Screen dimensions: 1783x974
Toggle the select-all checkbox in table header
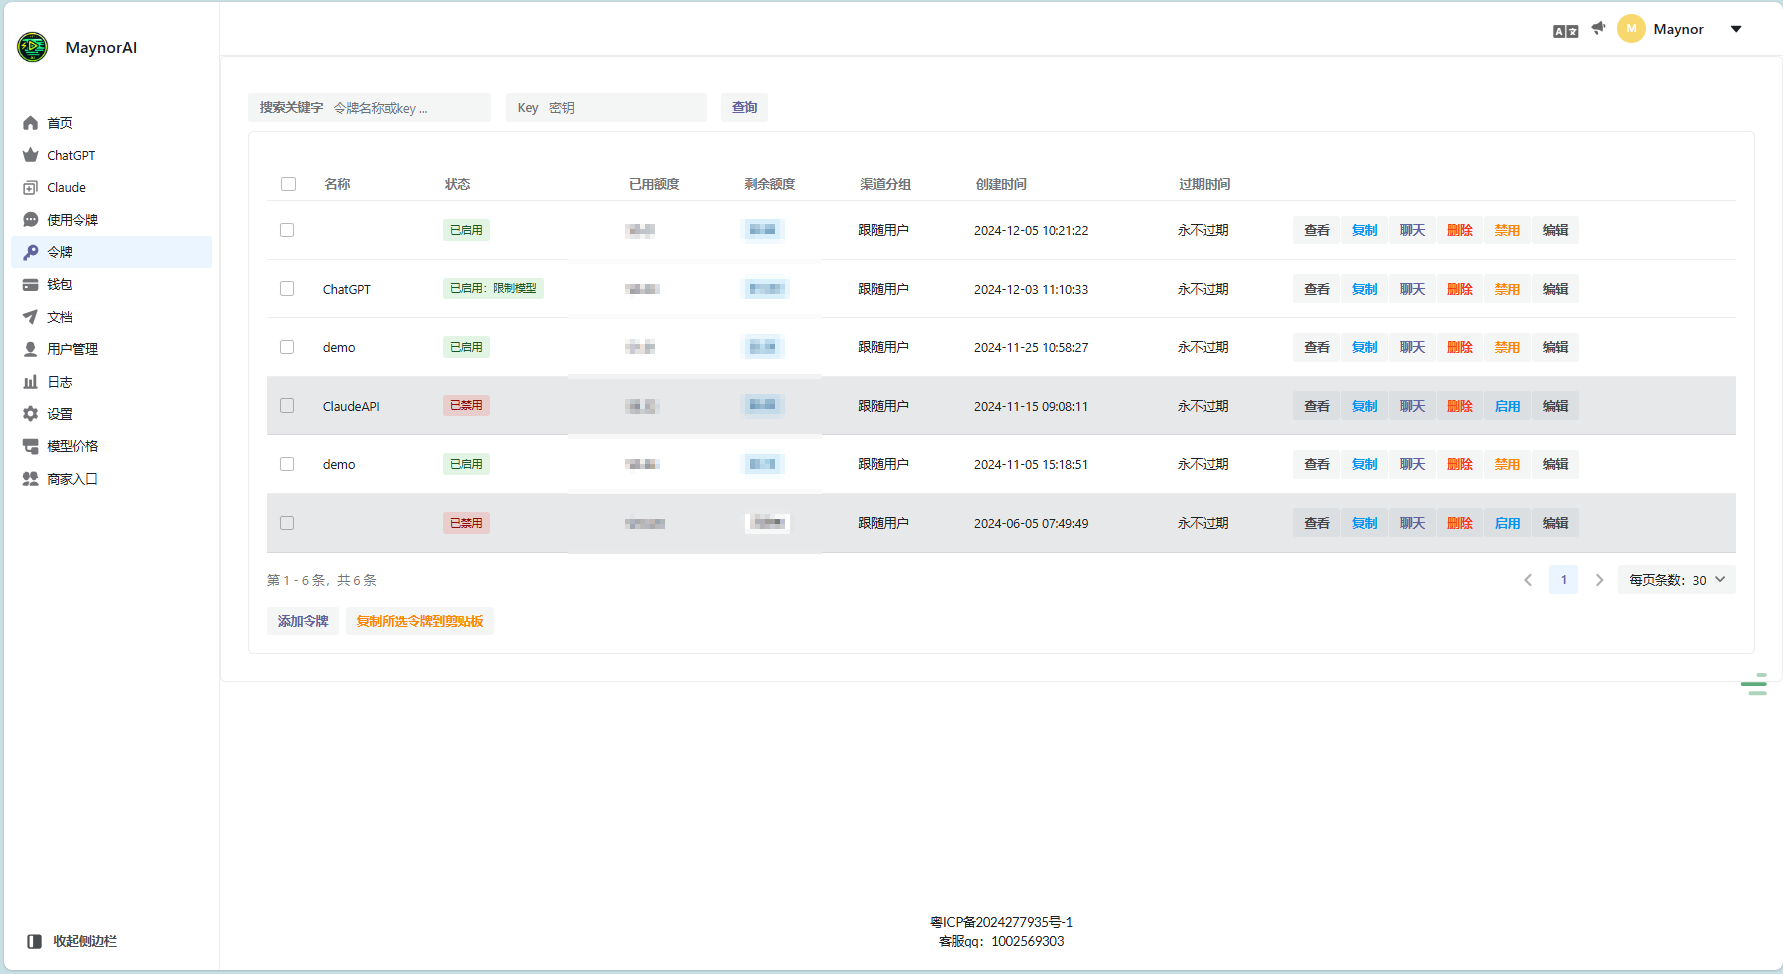pyautogui.click(x=288, y=184)
